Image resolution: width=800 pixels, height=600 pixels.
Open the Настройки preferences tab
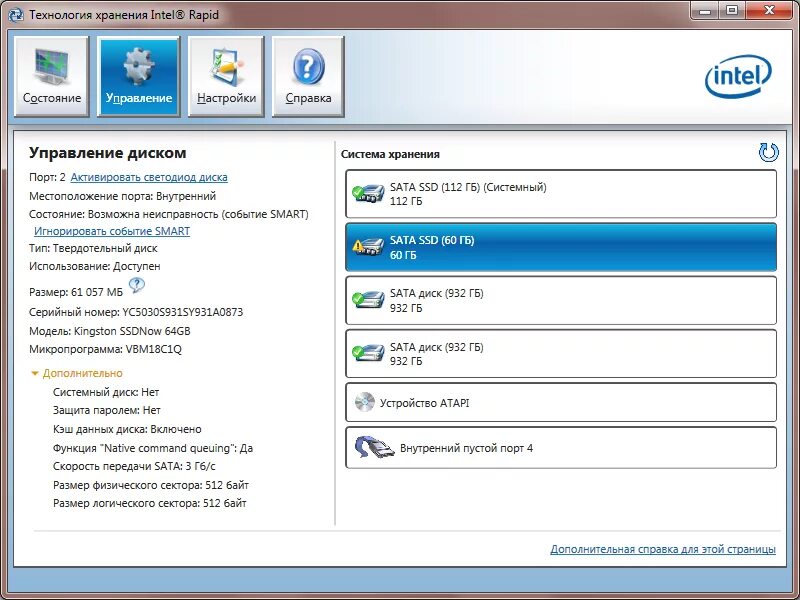[226, 77]
